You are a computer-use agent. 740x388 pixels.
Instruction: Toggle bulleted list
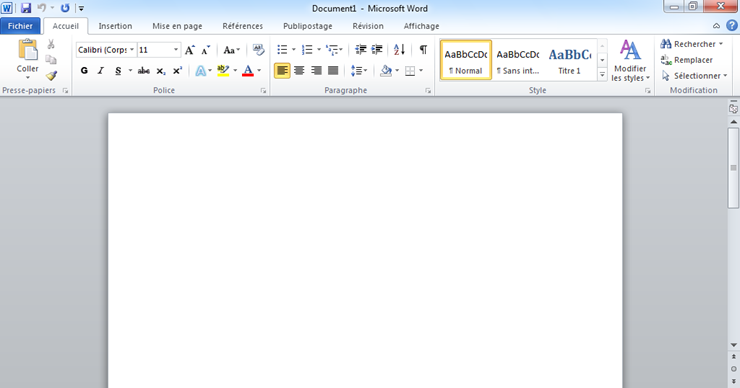pos(282,50)
